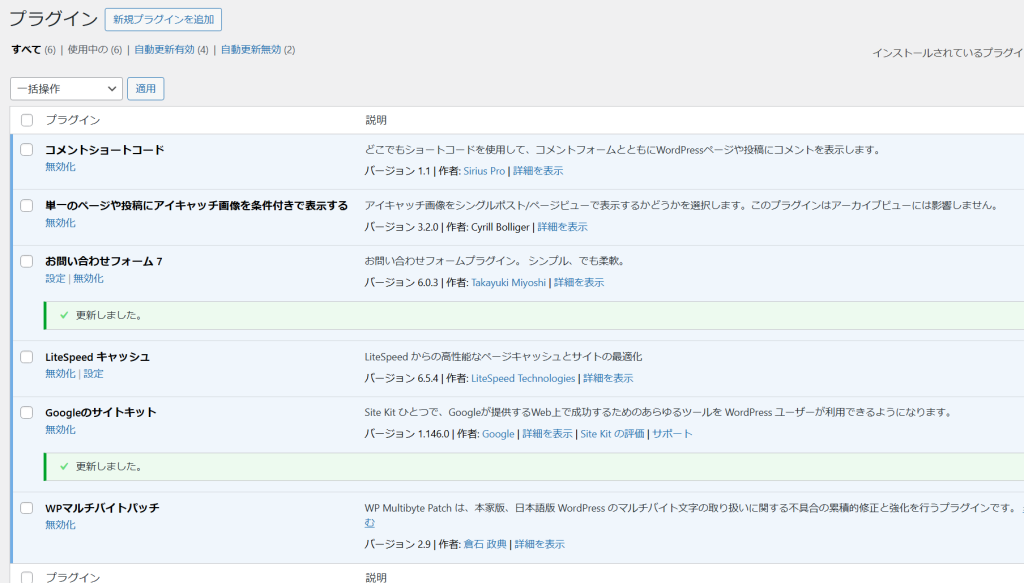
Task: Click the 新規プラグインを追加 button
Action: (163, 19)
